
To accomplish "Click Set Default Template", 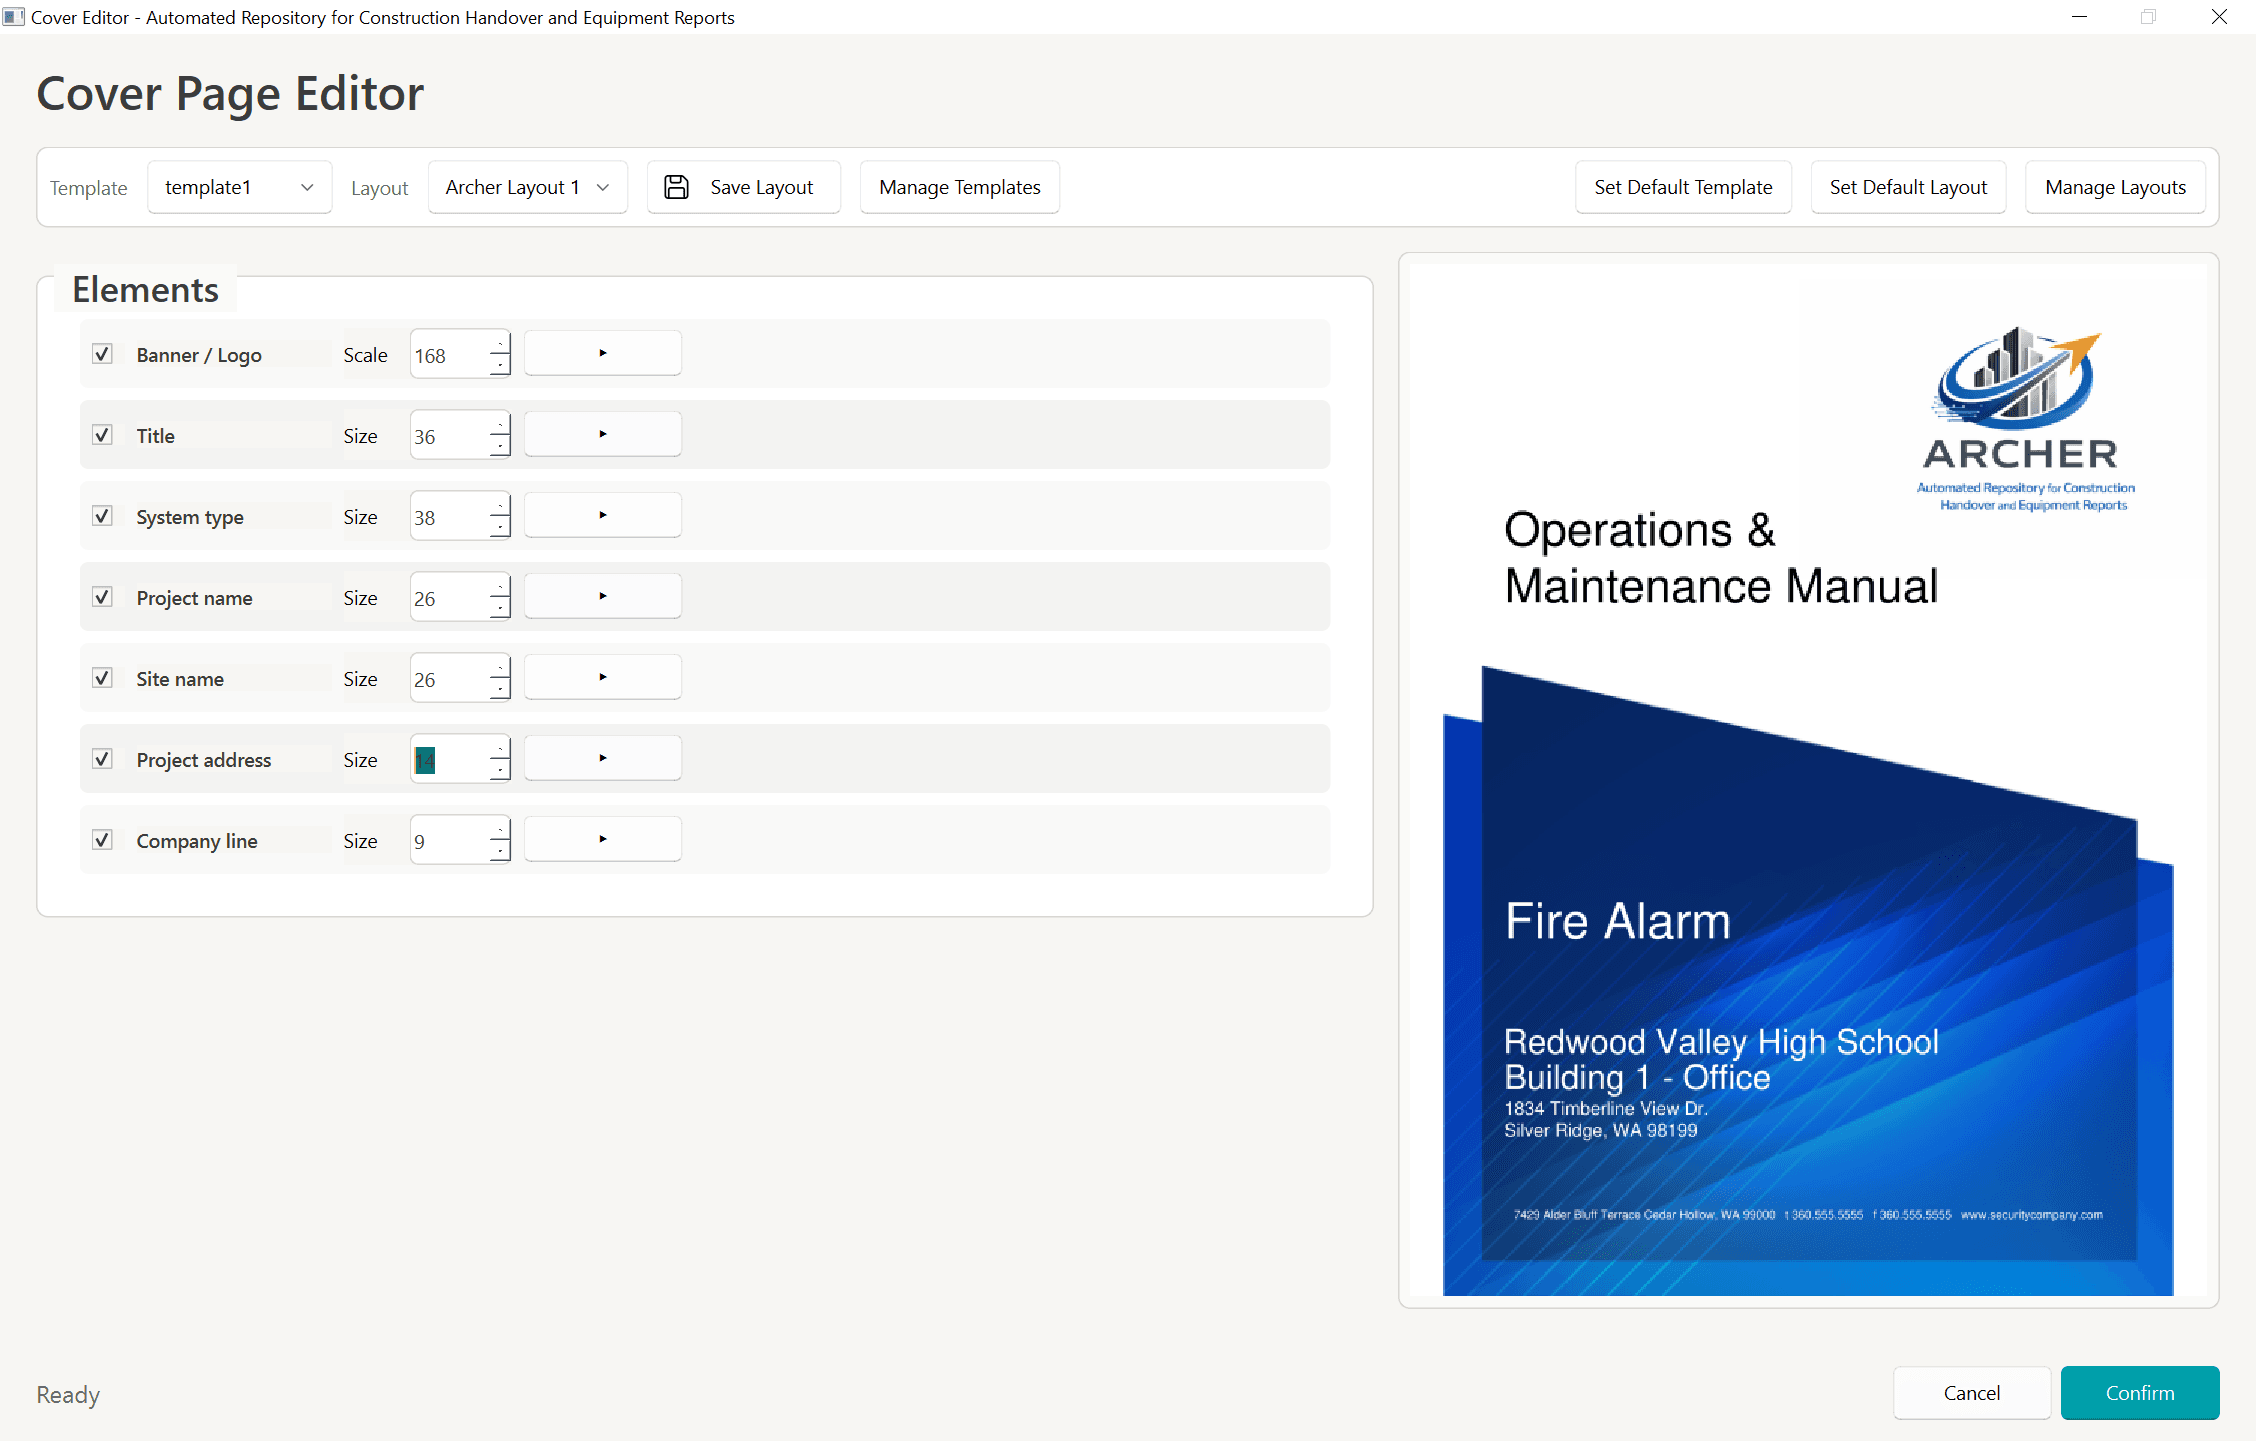I will (1683, 186).
